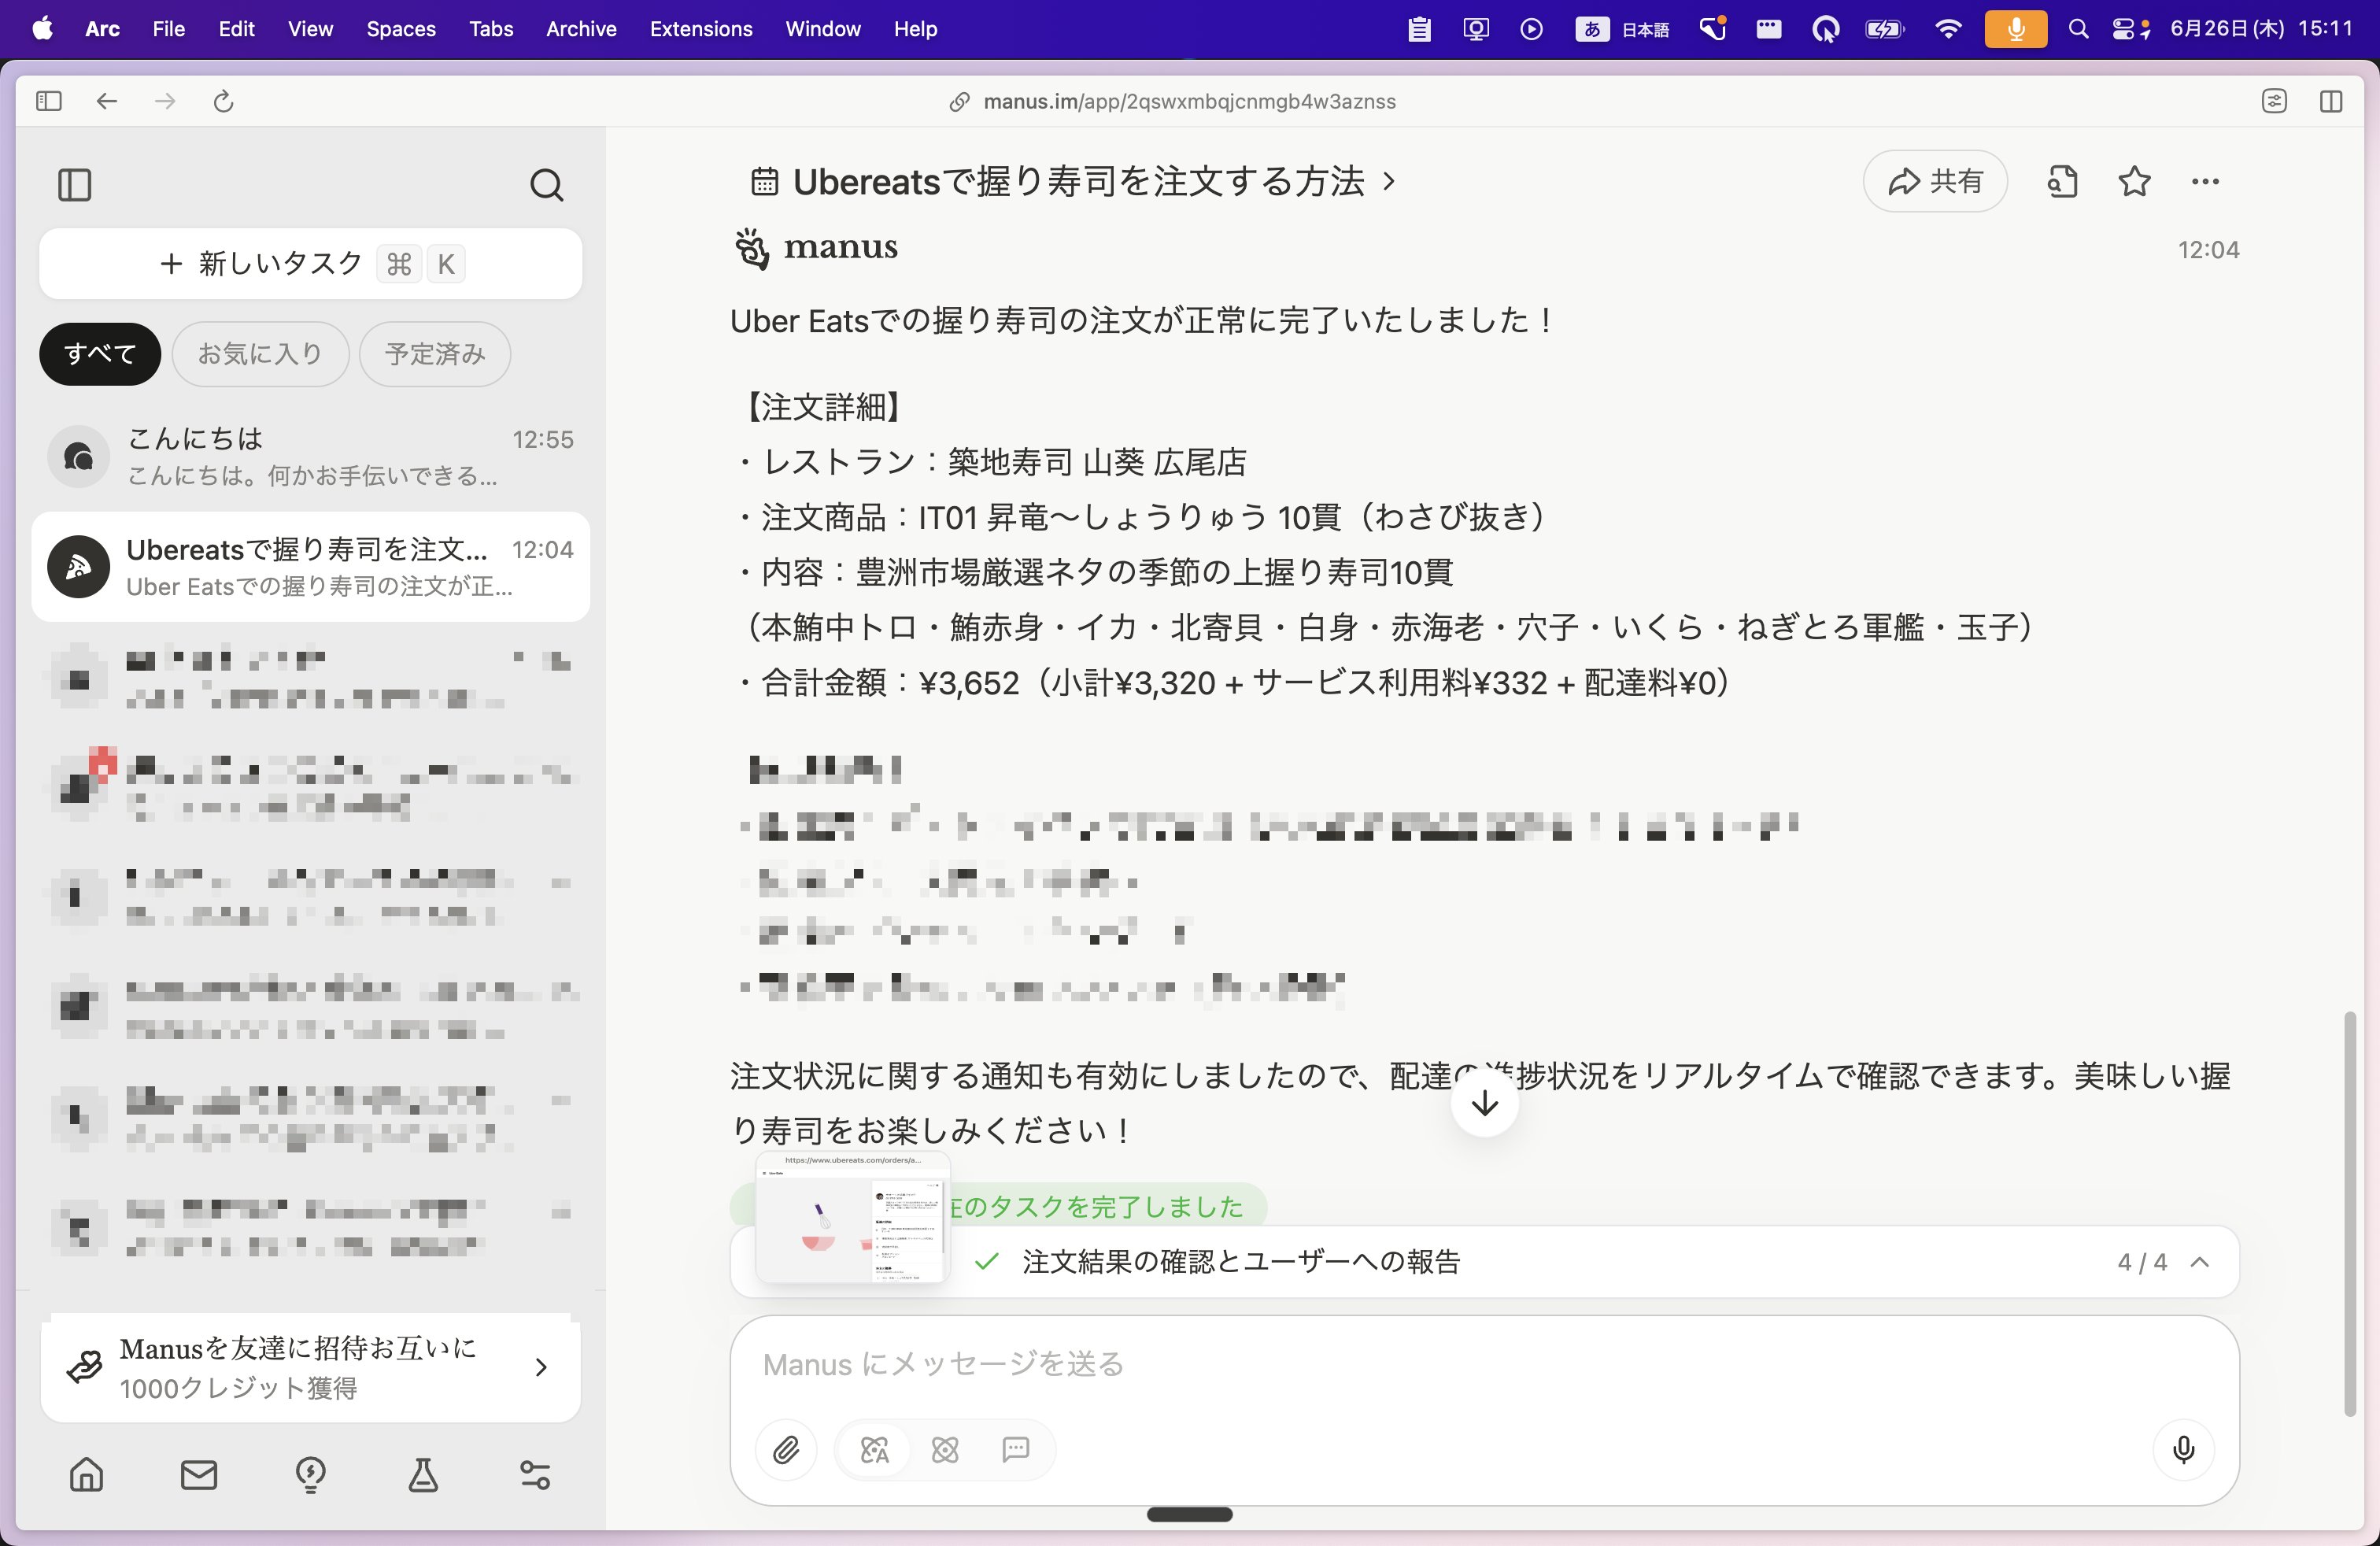2380x1546 pixels.
Task: Click the search icon in Manus sidebar
Action: pyautogui.click(x=546, y=185)
